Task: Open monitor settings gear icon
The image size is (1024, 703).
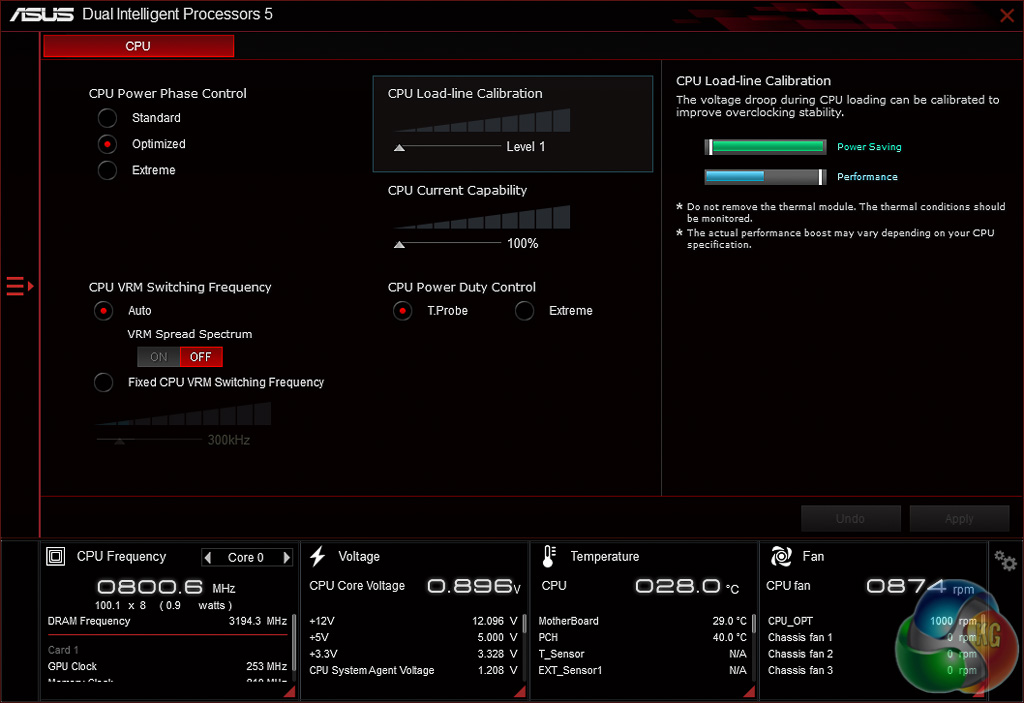Action: (x=1005, y=561)
